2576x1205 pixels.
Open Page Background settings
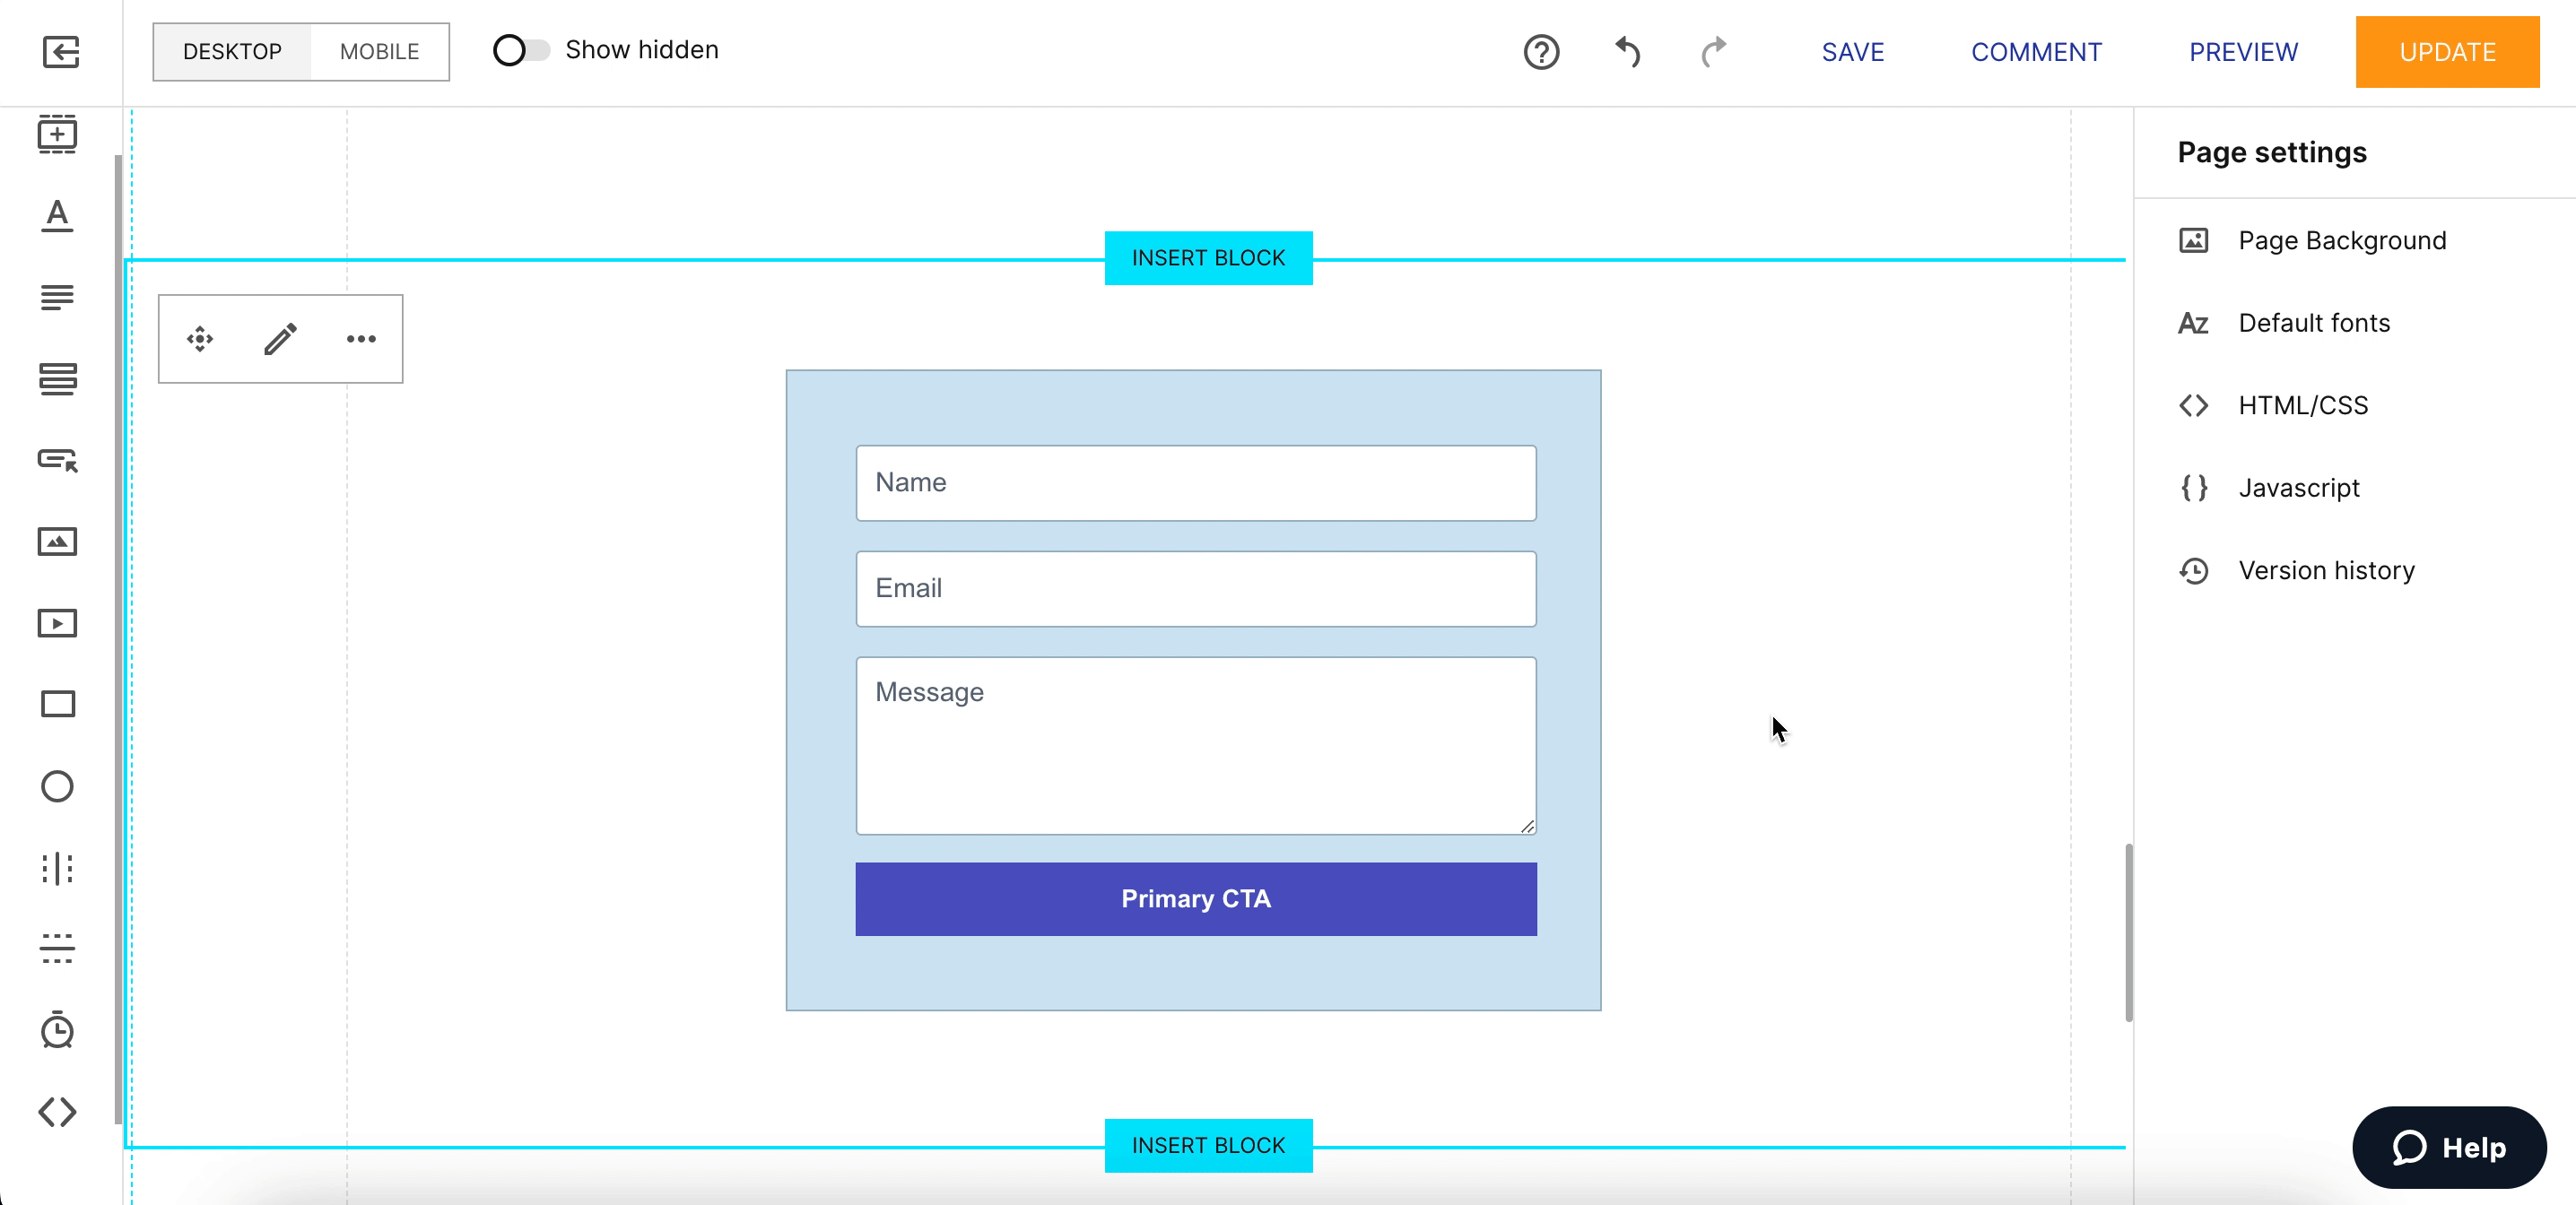point(2341,241)
